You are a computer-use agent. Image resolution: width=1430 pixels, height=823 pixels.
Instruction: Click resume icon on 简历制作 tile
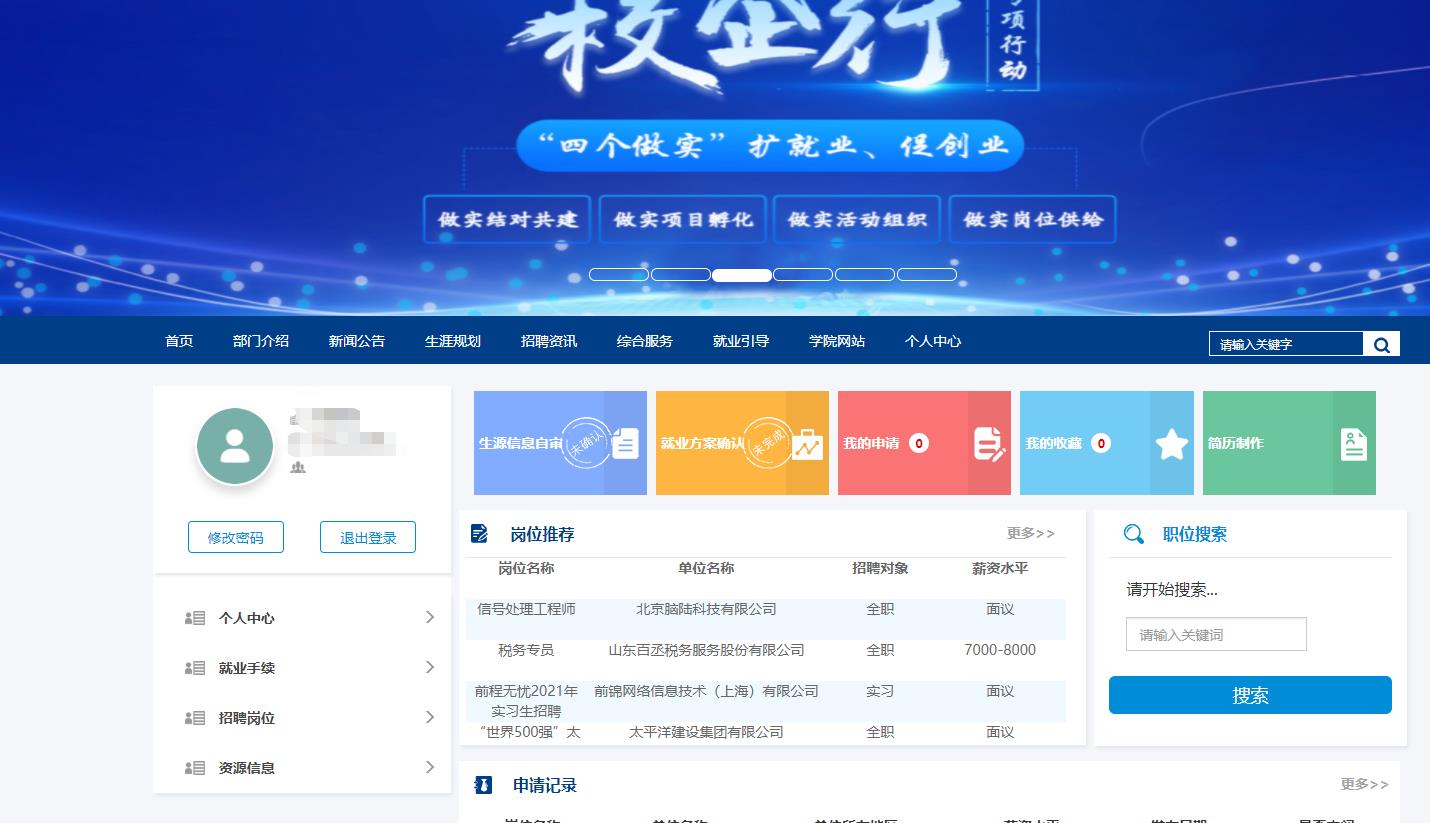(1354, 444)
